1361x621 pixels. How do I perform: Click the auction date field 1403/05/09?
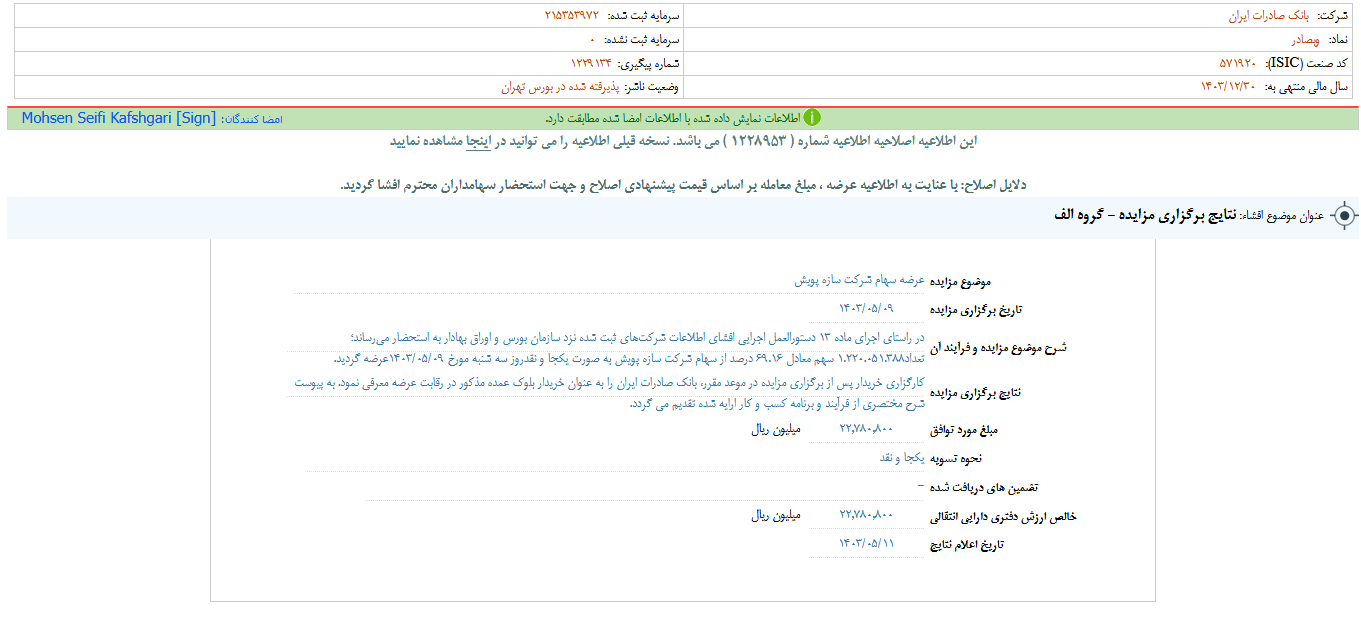click(x=866, y=309)
